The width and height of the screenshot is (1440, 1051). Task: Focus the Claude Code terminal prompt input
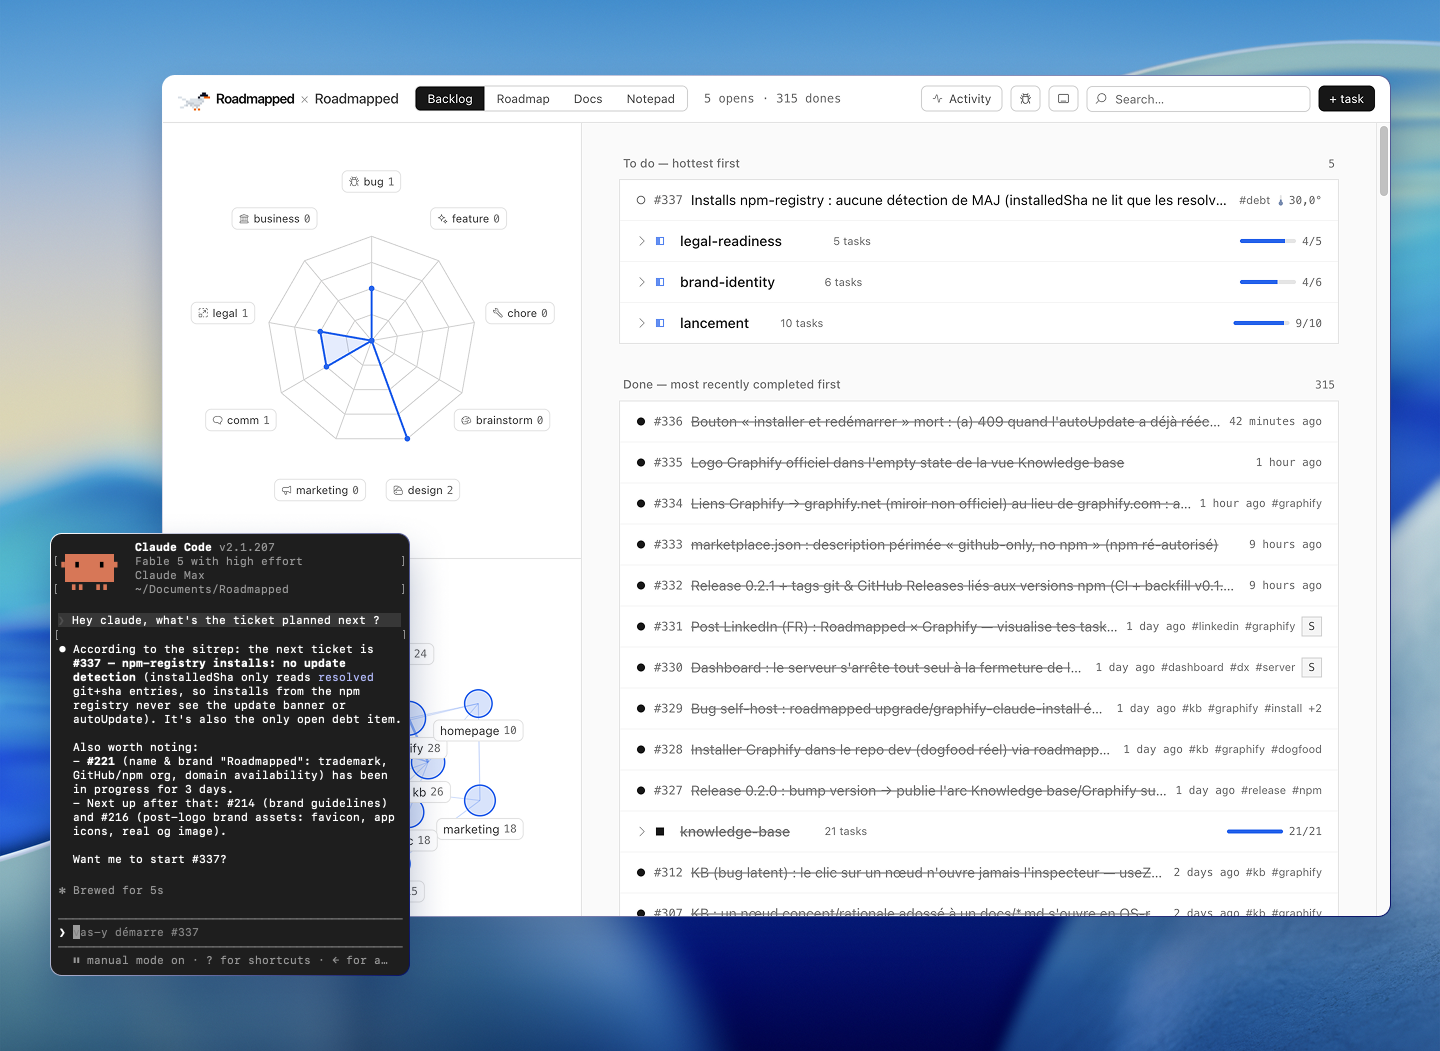click(231, 932)
